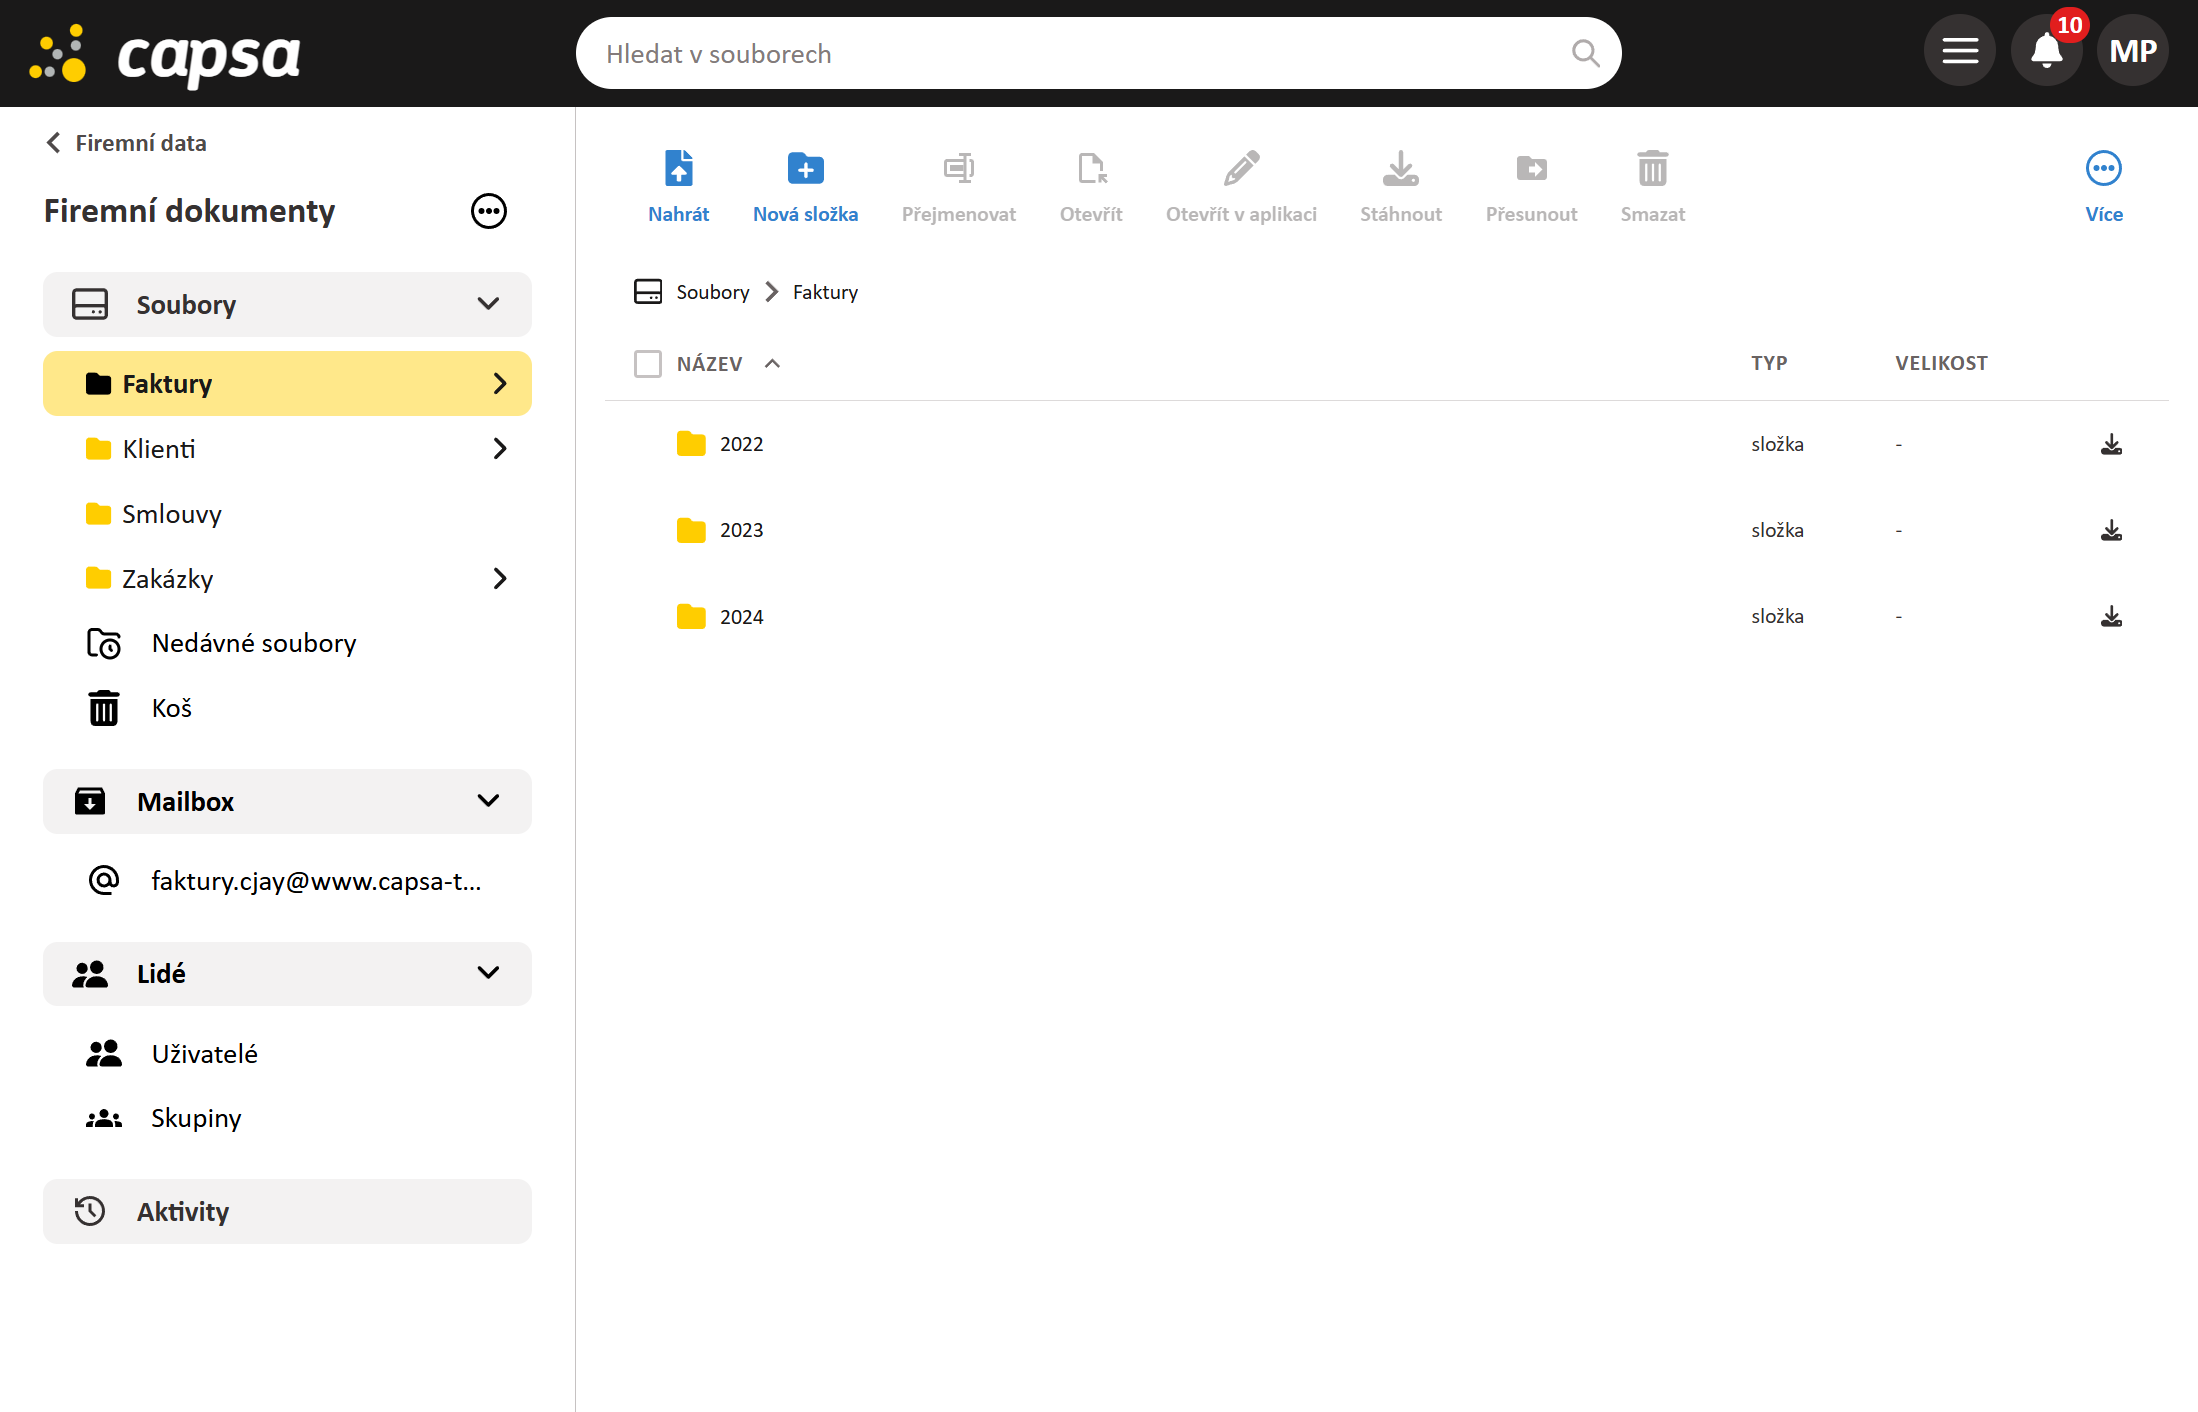This screenshot has height=1412, width=2198.
Task: Click the Soubory breadcrumb link
Action: (712, 292)
